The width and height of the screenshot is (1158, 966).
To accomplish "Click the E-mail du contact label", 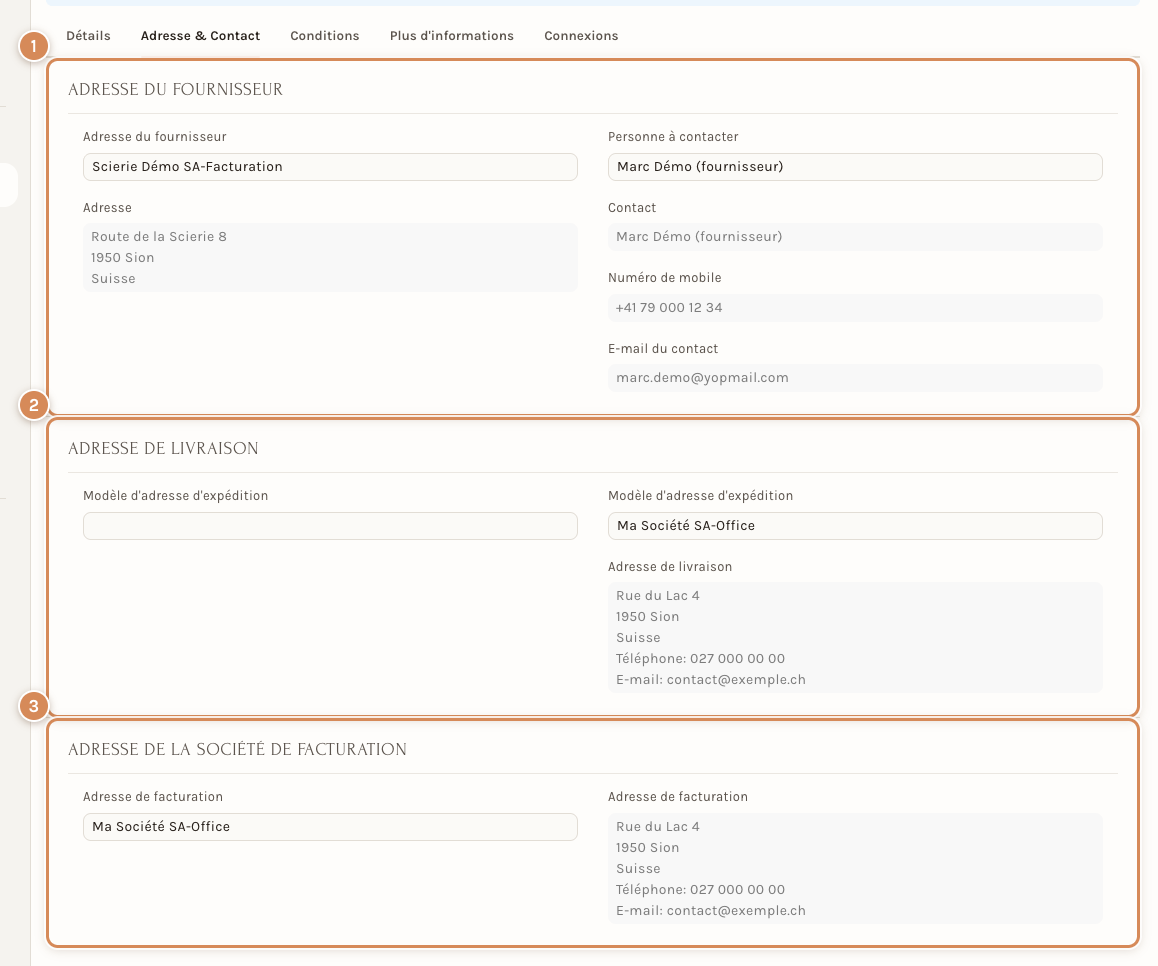I will click(663, 349).
